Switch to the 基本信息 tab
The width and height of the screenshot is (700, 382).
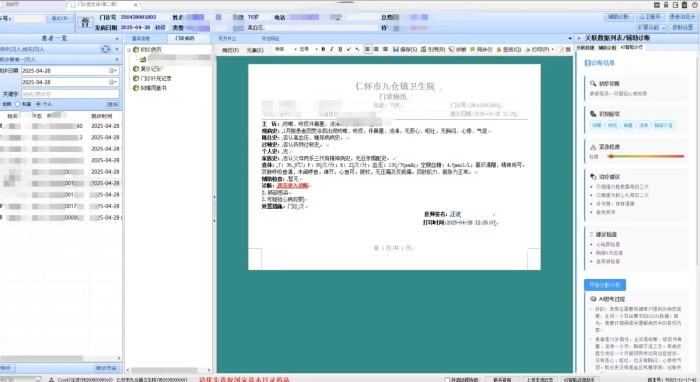(x=141, y=38)
